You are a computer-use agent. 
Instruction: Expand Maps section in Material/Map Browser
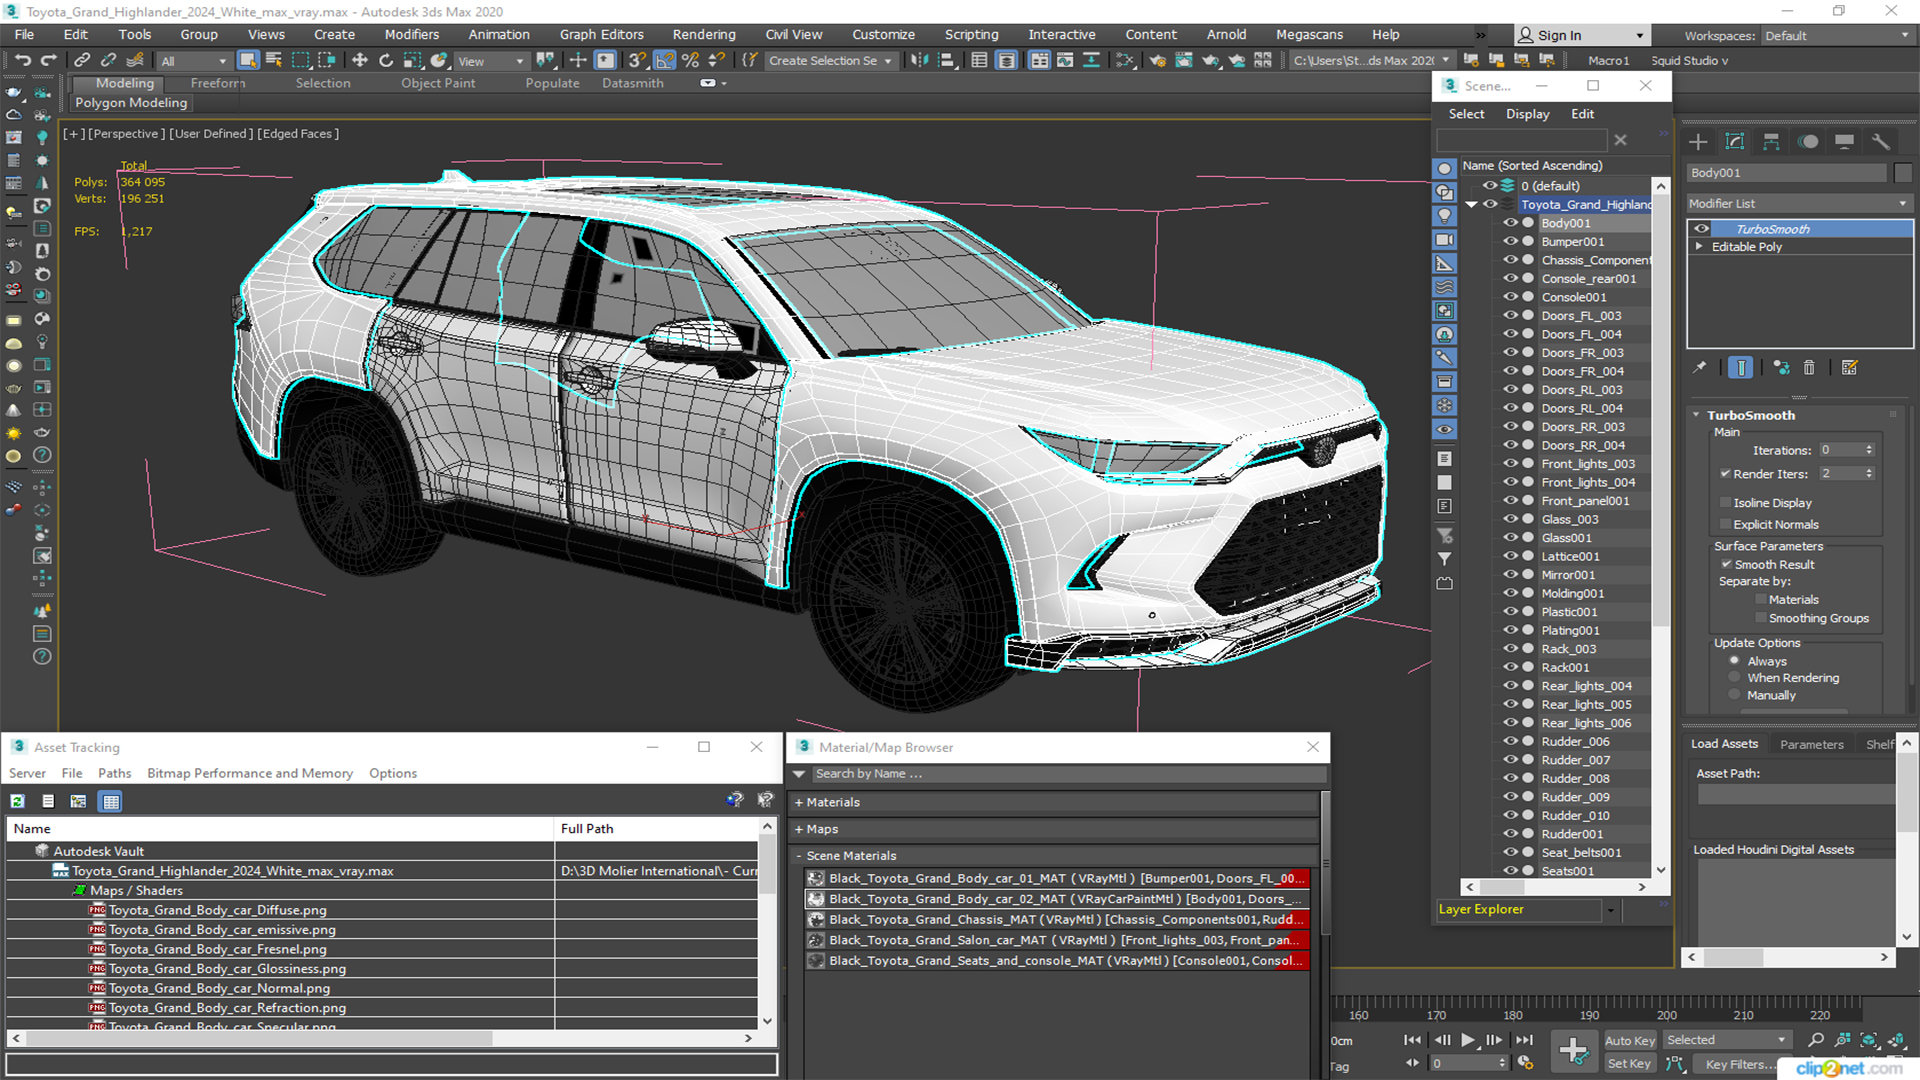pyautogui.click(x=799, y=830)
